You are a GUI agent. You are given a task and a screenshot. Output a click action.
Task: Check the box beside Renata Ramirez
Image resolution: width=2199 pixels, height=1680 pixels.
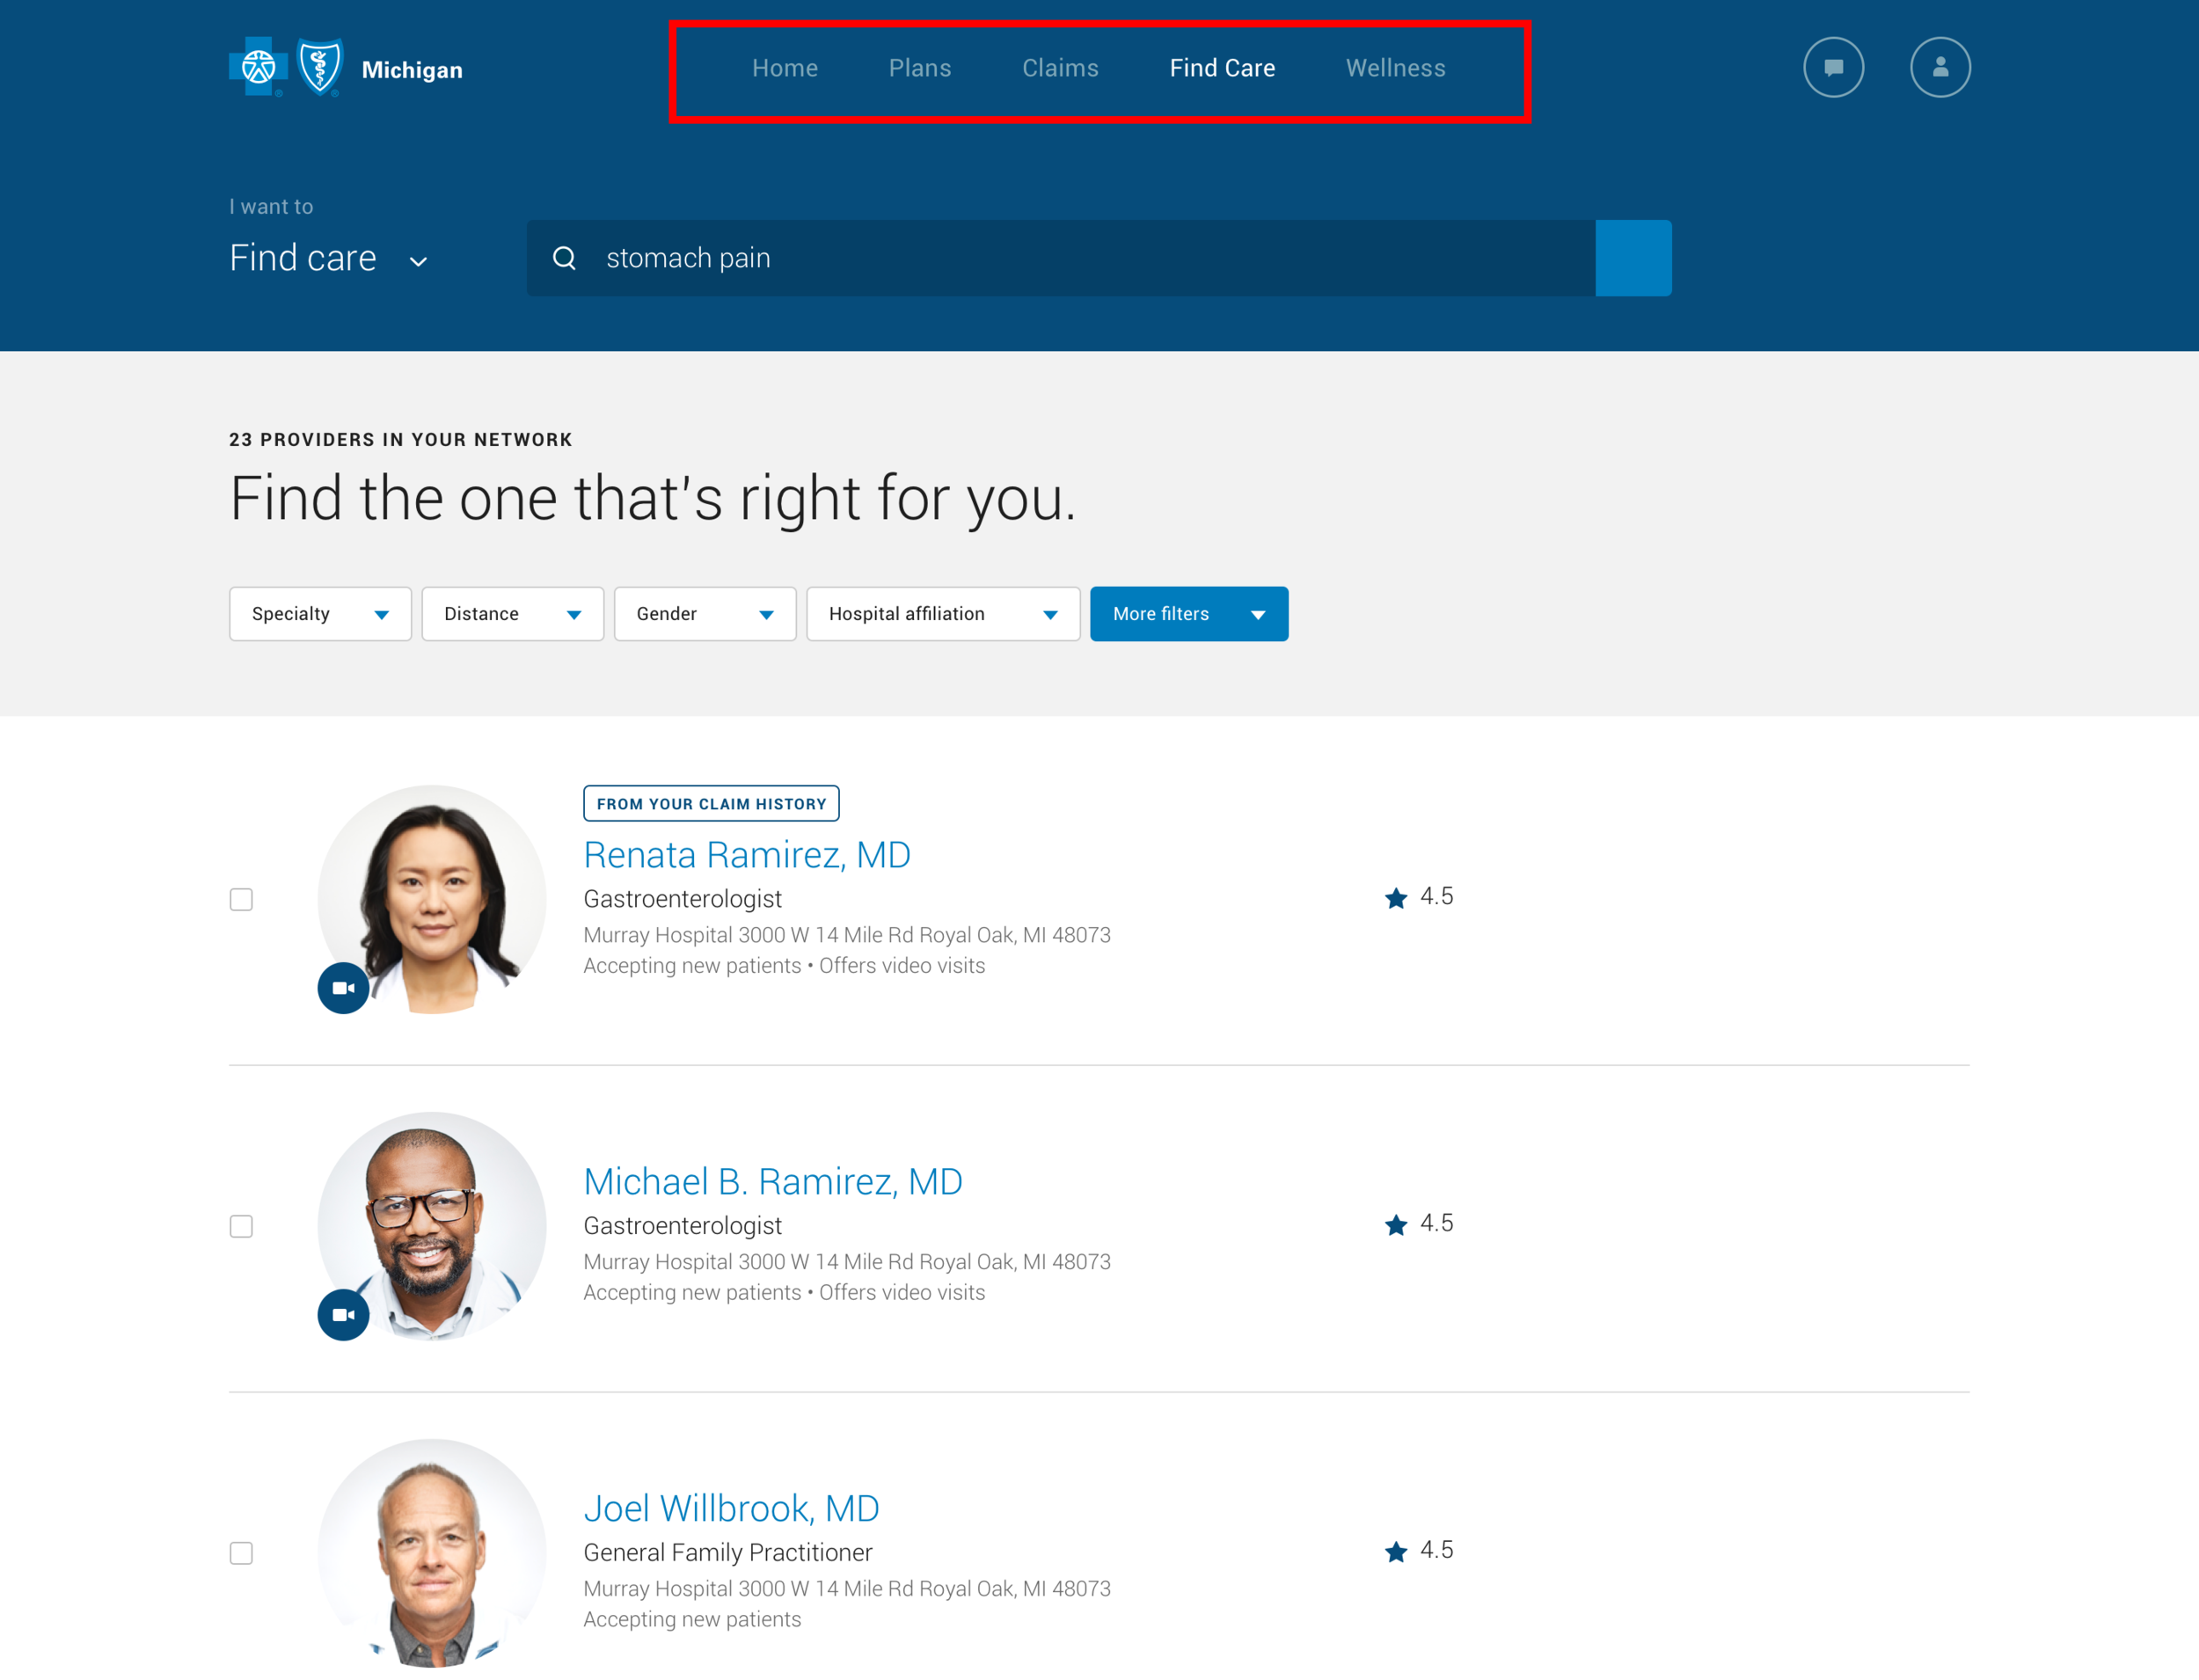pyautogui.click(x=241, y=899)
